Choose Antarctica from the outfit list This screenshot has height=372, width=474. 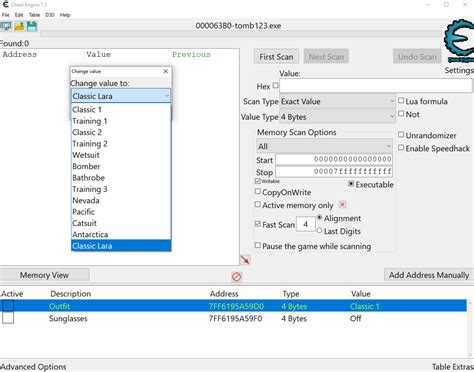(121, 234)
